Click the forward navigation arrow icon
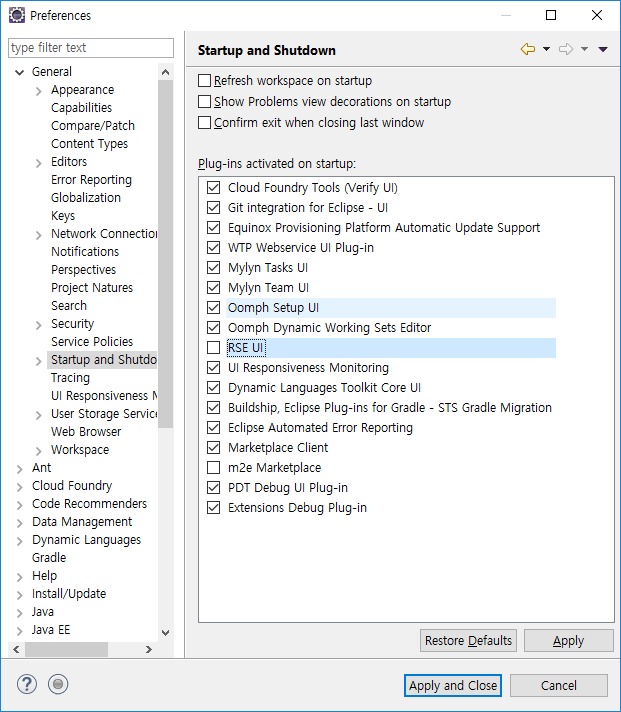621x712 pixels. pos(566,49)
